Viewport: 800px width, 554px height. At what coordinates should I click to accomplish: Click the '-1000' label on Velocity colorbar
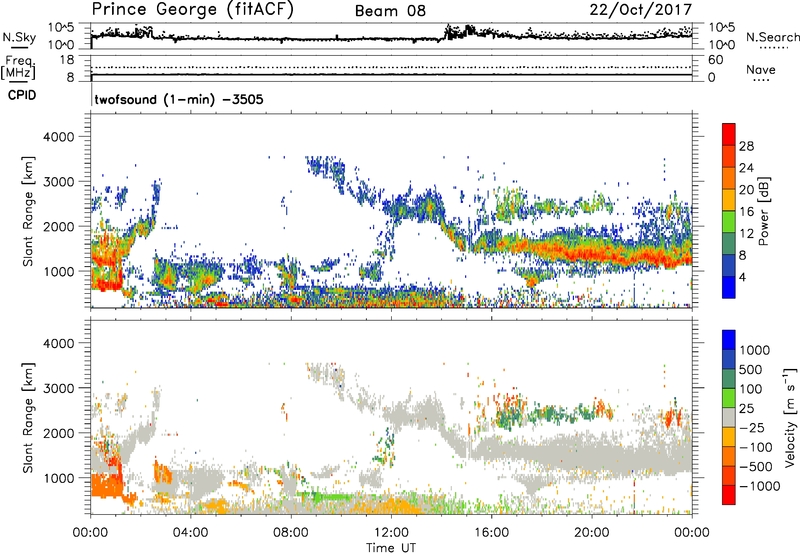760,486
